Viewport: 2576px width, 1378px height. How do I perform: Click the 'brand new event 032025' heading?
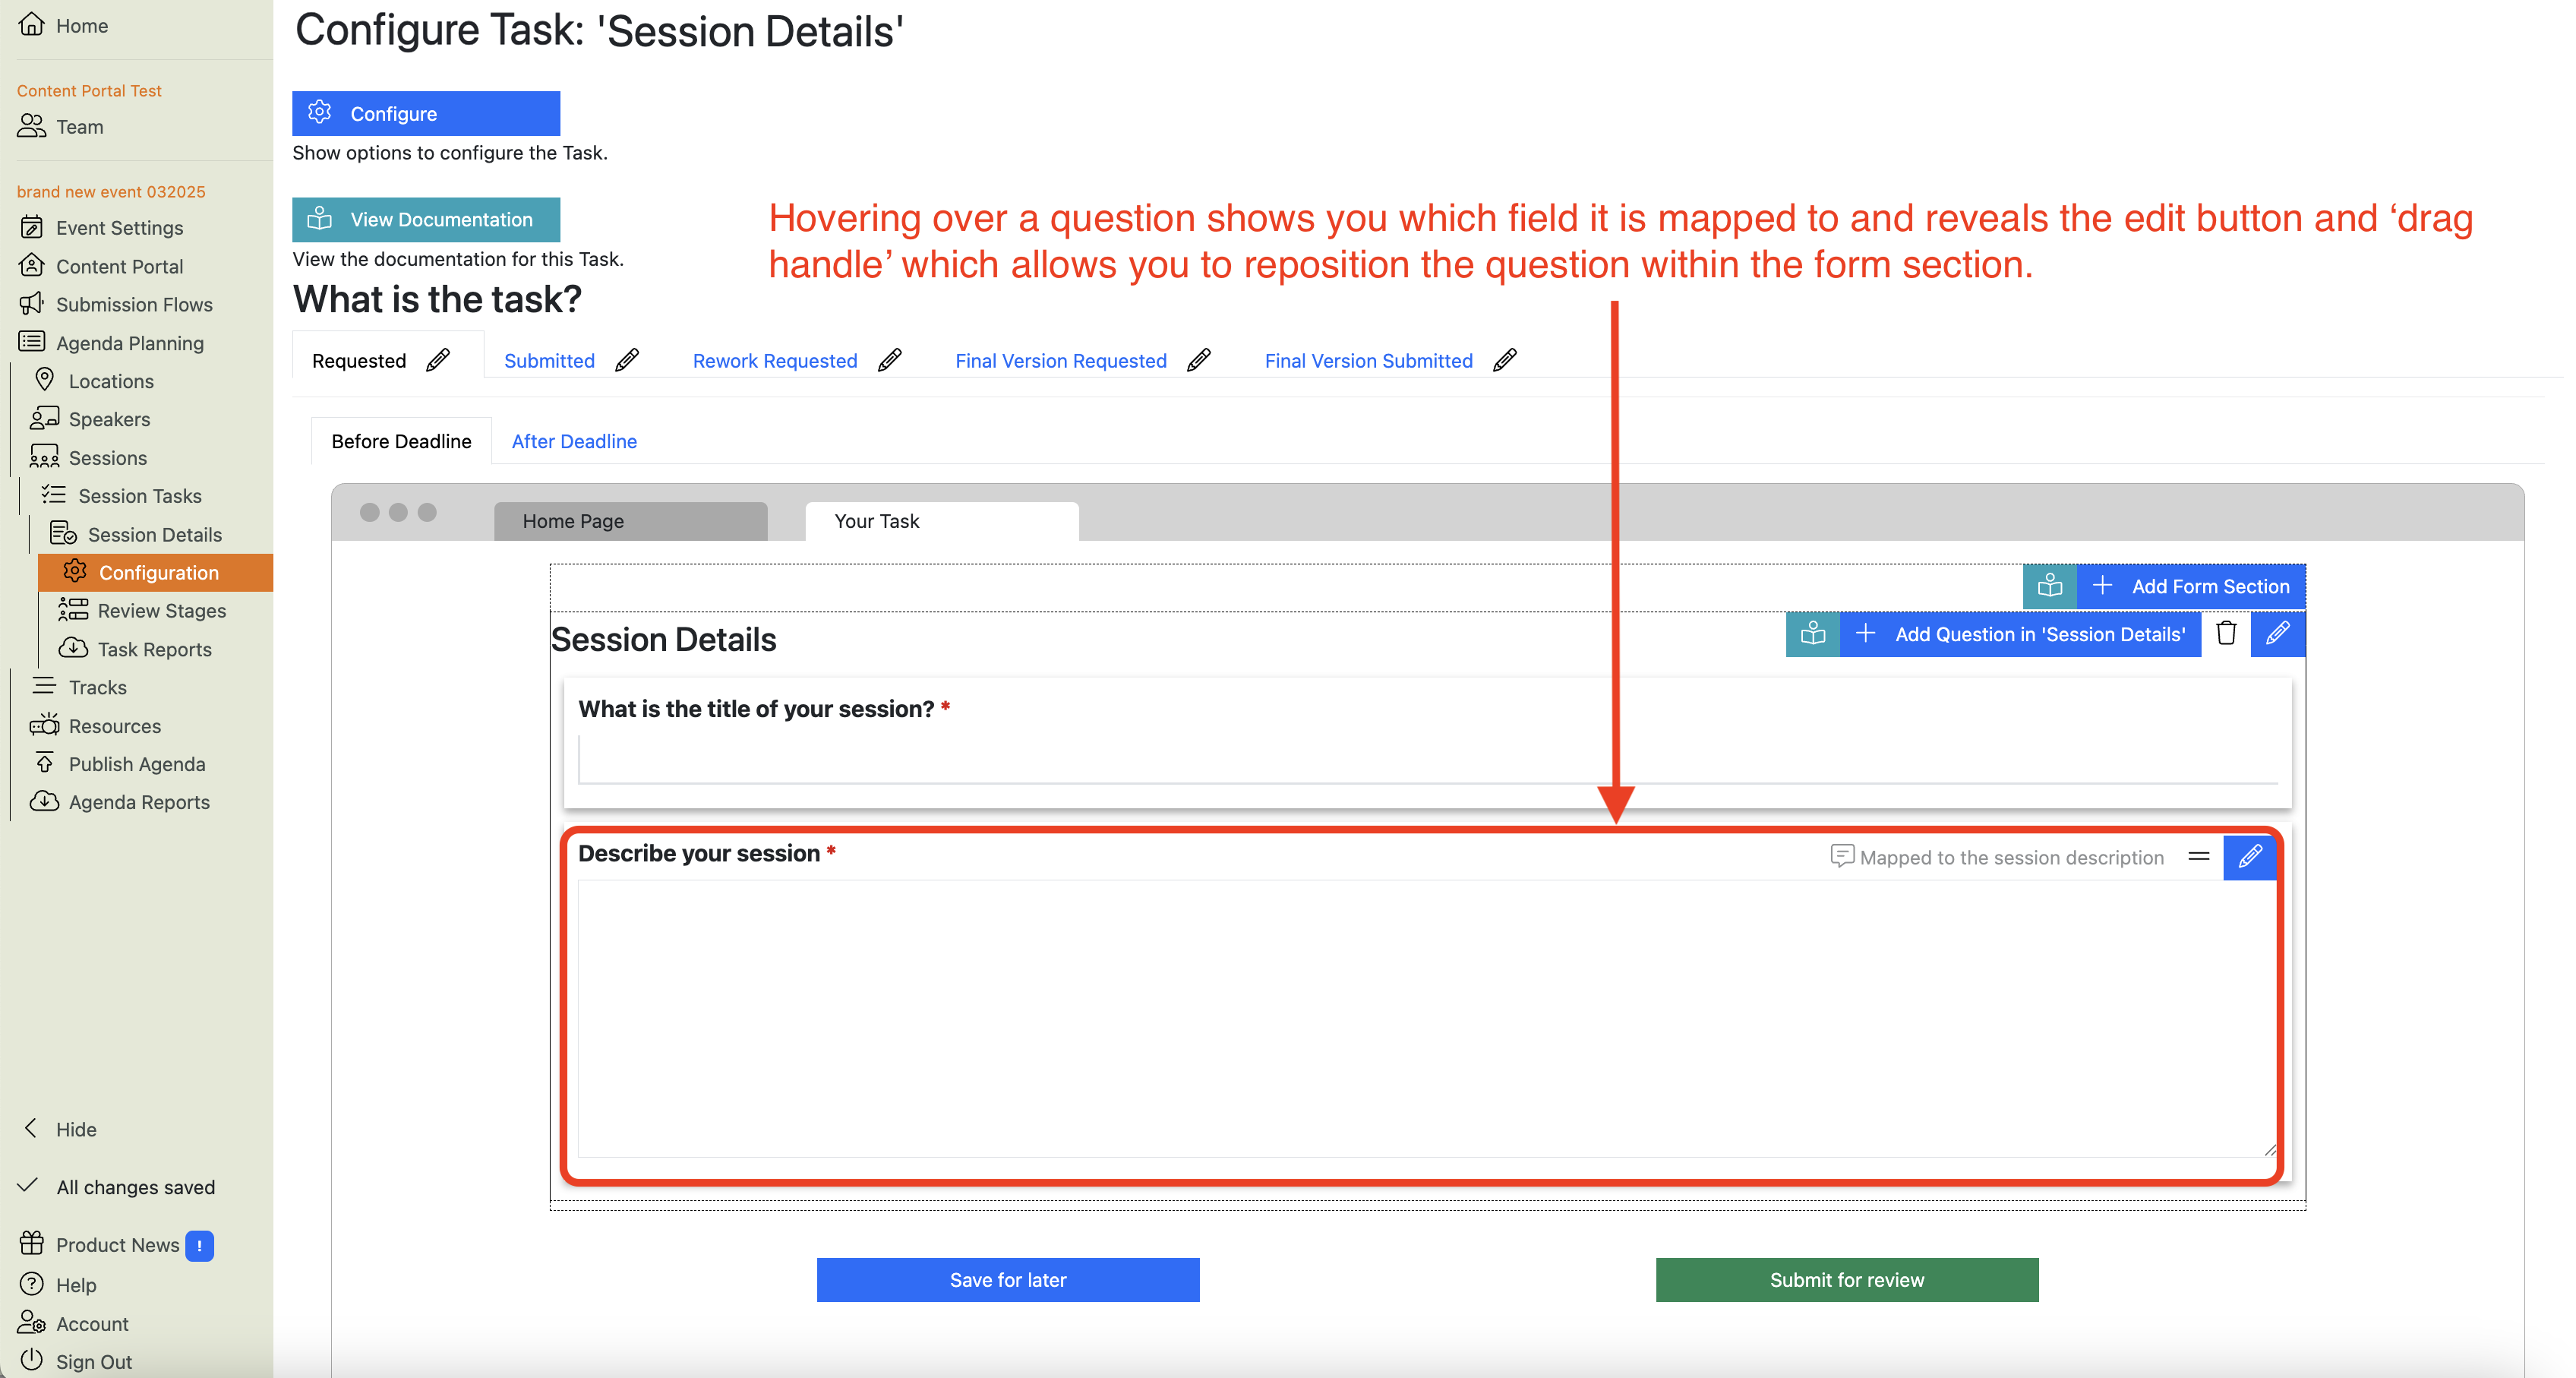click(111, 191)
